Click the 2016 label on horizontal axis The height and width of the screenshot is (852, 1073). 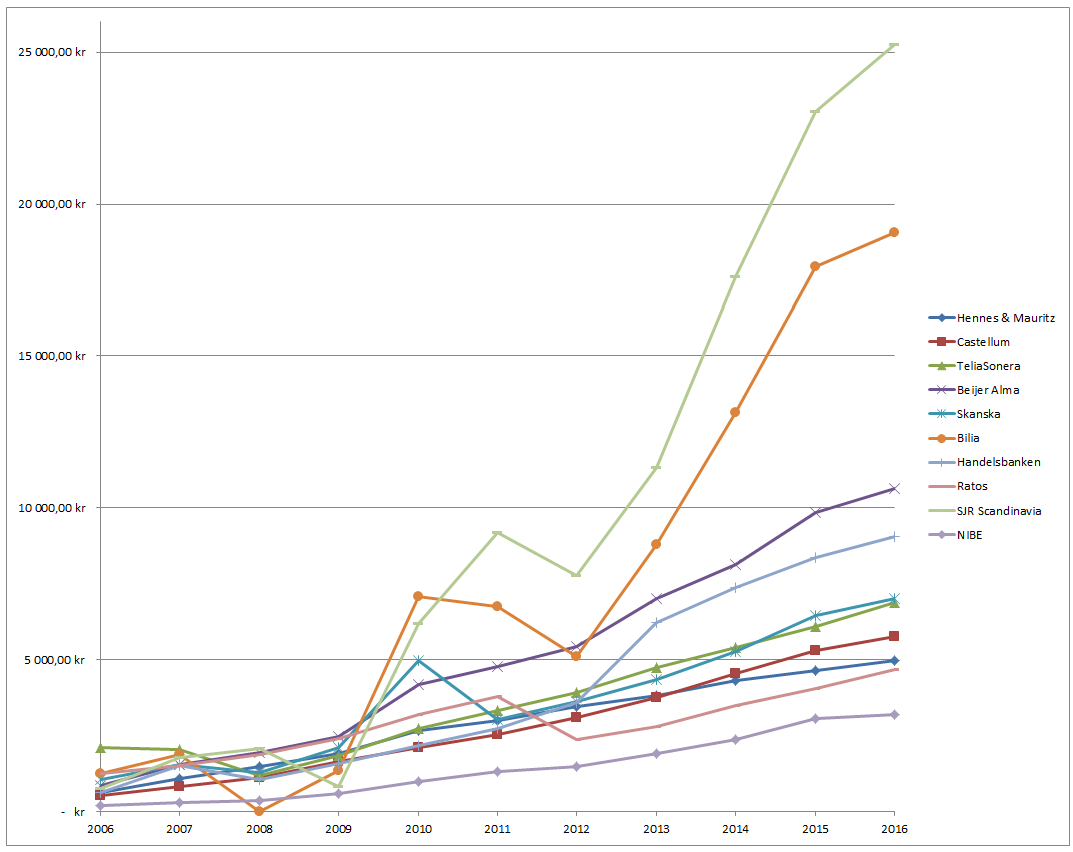(x=893, y=830)
